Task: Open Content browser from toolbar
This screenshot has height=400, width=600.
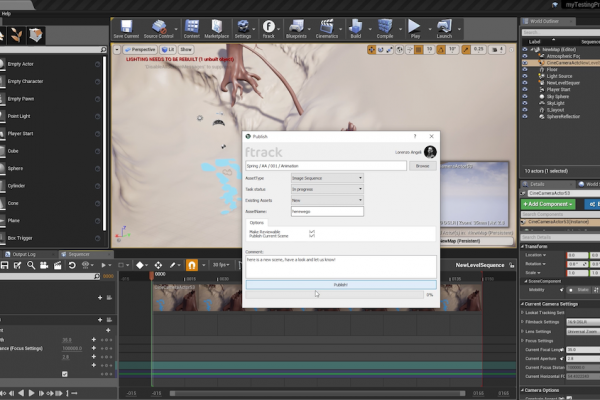Action: point(192,29)
